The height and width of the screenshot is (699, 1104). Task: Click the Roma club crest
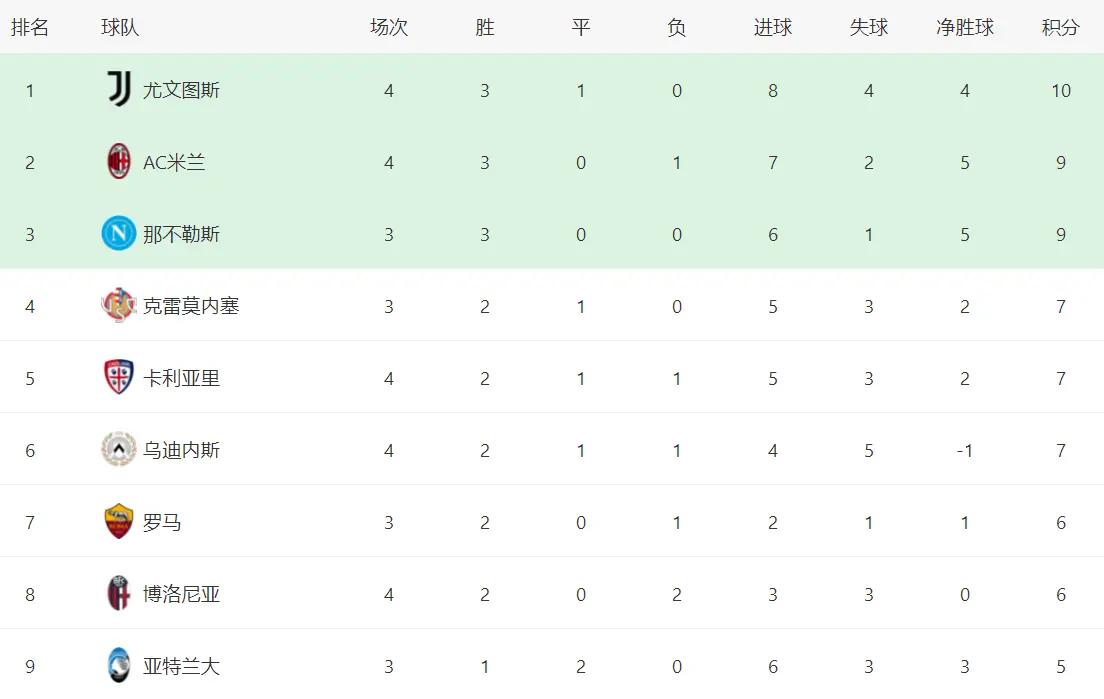coord(119,522)
